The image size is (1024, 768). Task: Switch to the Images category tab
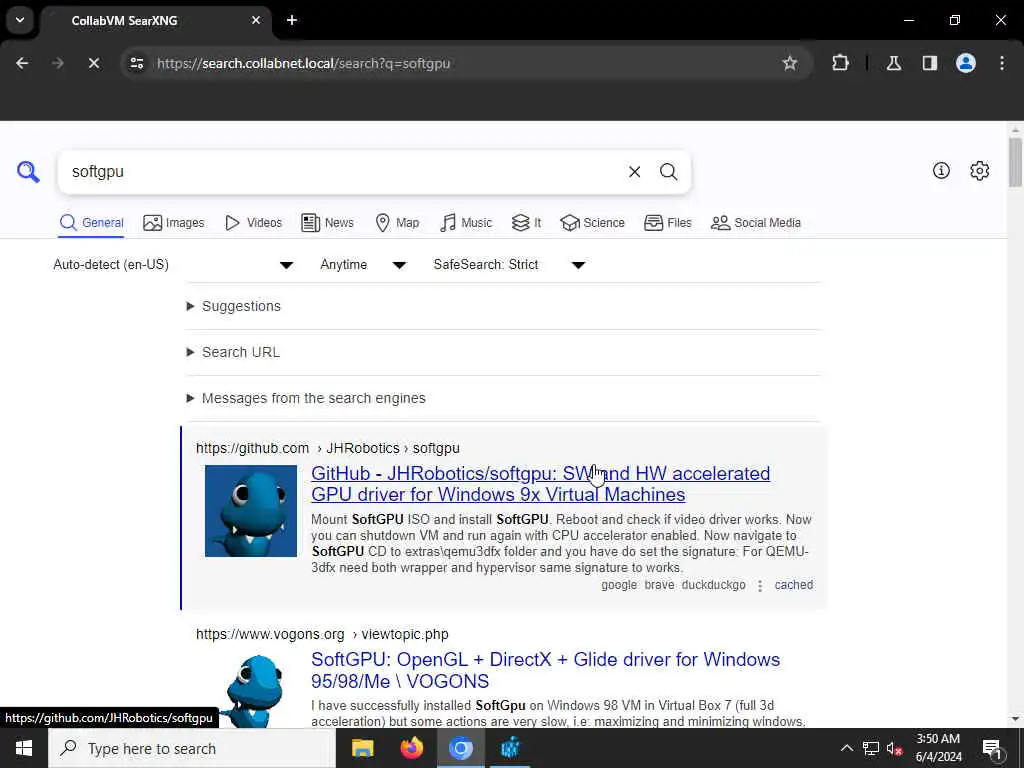tap(174, 223)
